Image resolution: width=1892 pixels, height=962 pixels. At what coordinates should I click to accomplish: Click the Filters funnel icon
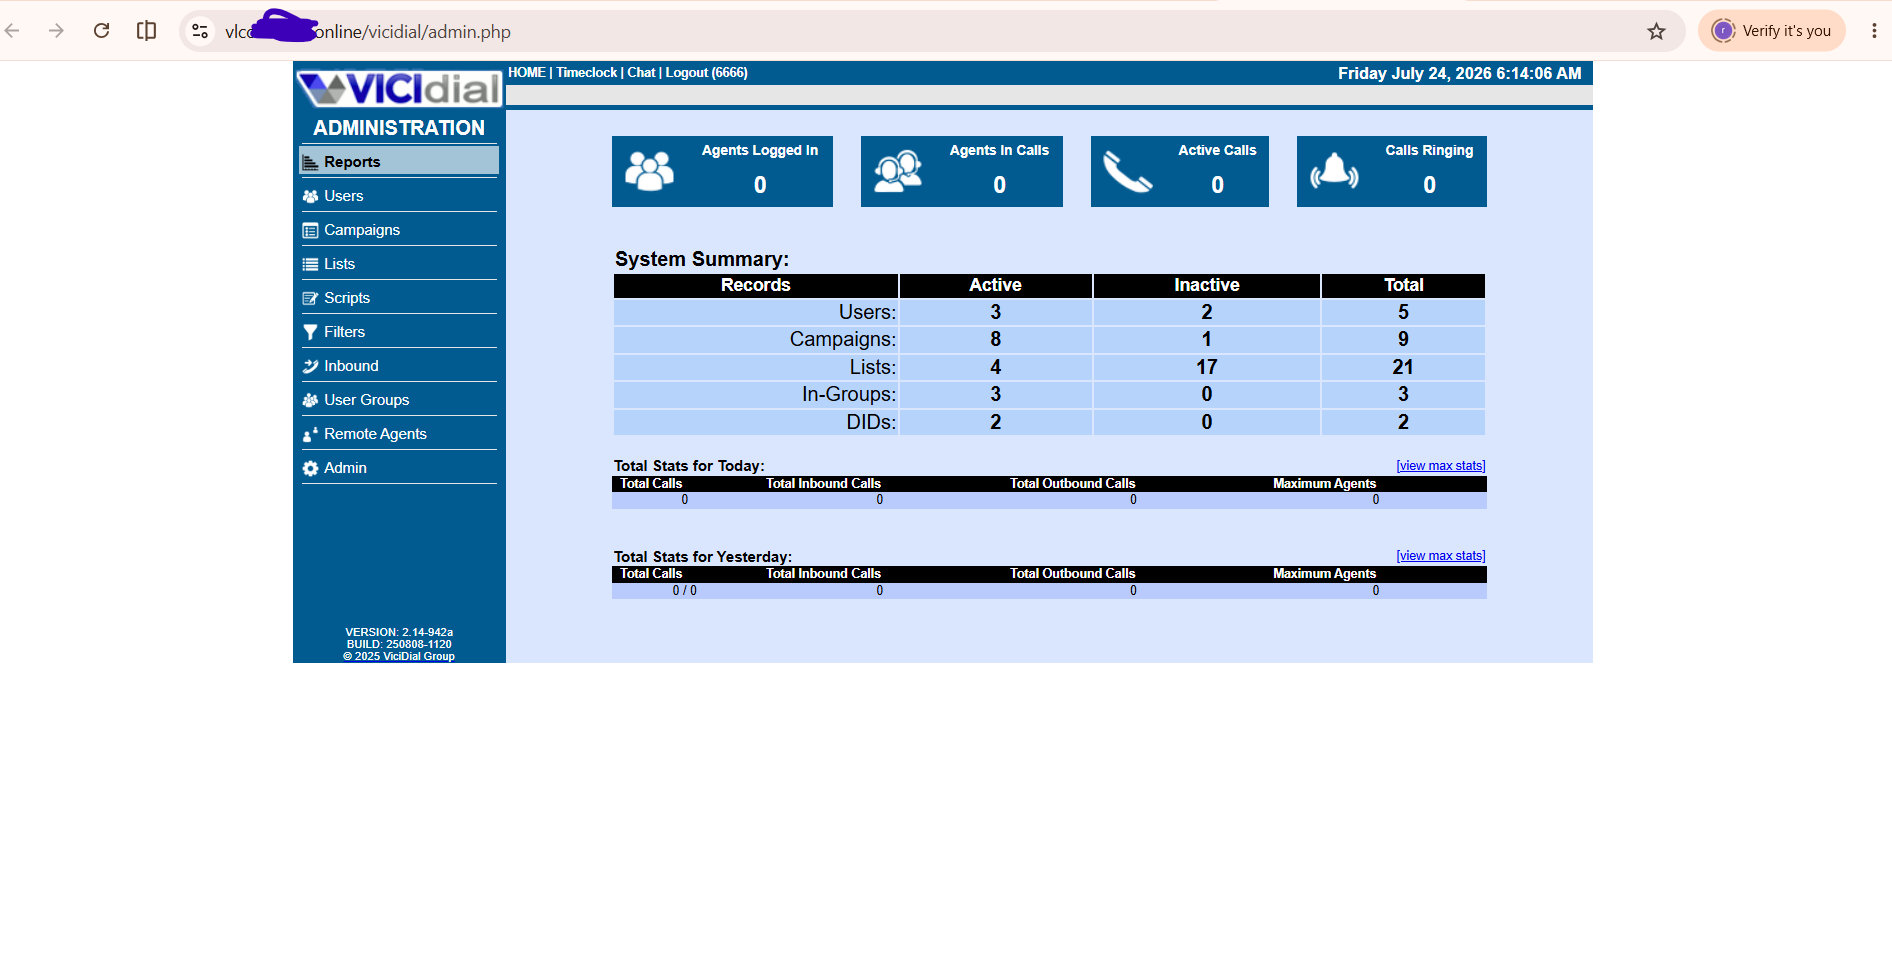point(310,332)
